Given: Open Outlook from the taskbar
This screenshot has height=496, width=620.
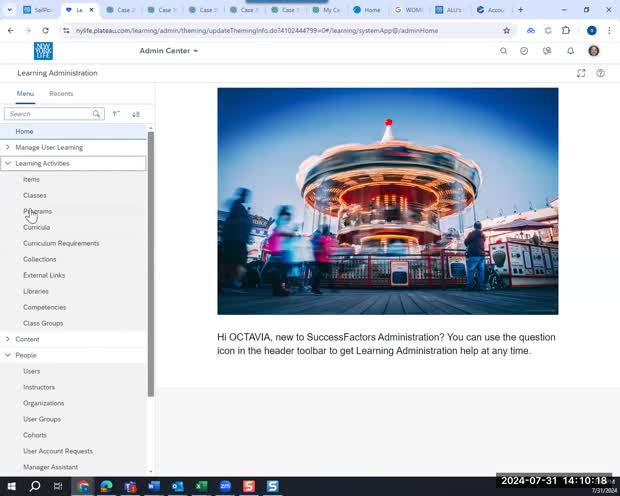Looking at the screenshot, I should (178, 486).
